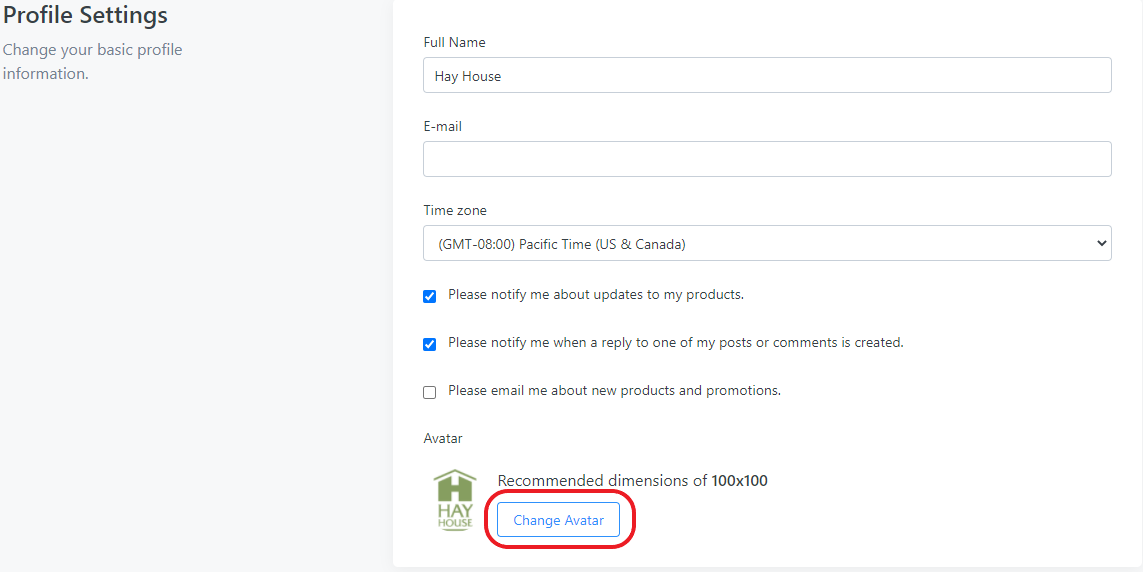Click into the empty E-mail field
The width and height of the screenshot is (1143, 572).
click(x=766, y=159)
